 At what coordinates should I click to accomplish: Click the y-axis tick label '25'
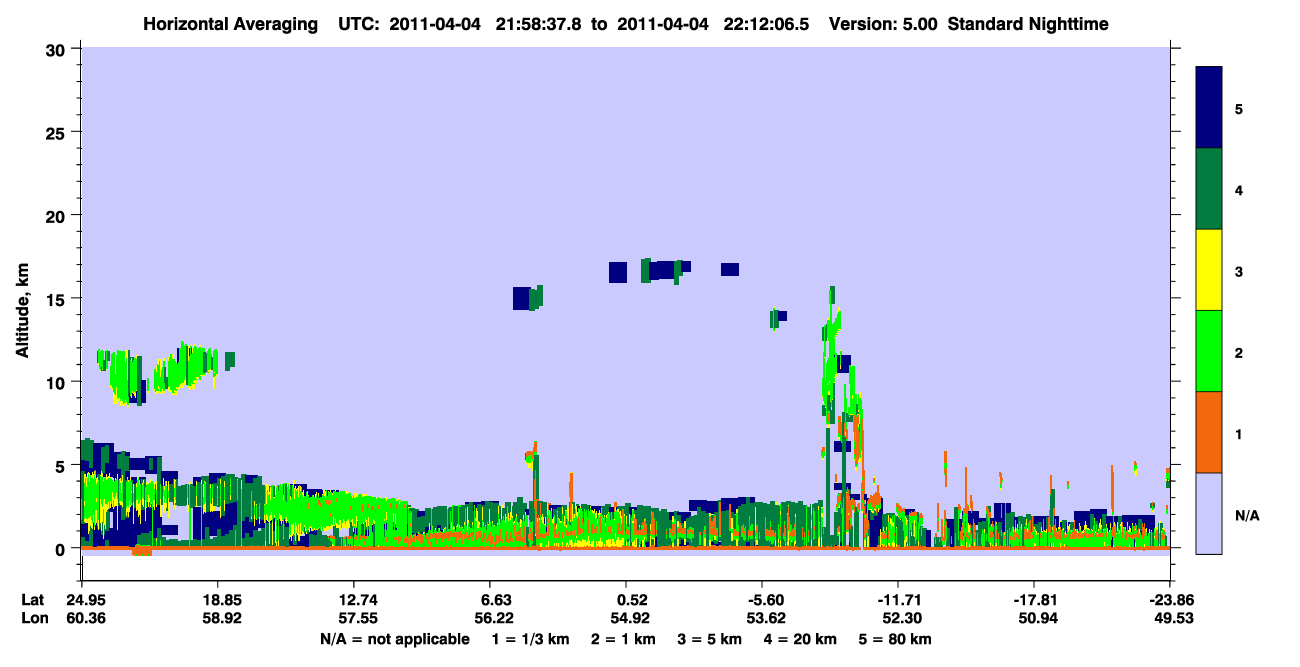[57, 132]
